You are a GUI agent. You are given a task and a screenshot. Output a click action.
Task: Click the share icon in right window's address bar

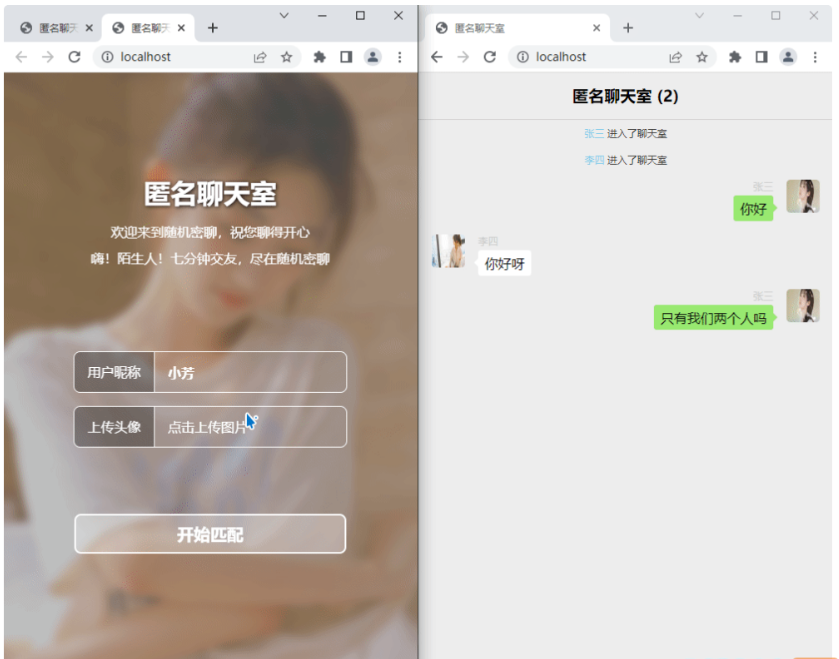click(676, 57)
